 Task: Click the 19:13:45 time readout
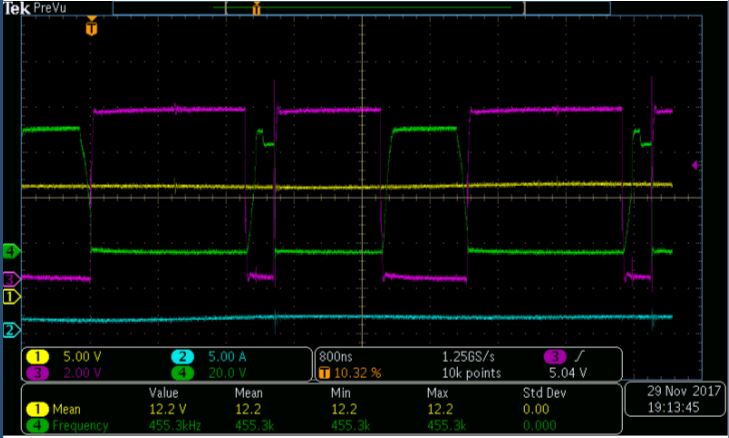click(x=674, y=408)
